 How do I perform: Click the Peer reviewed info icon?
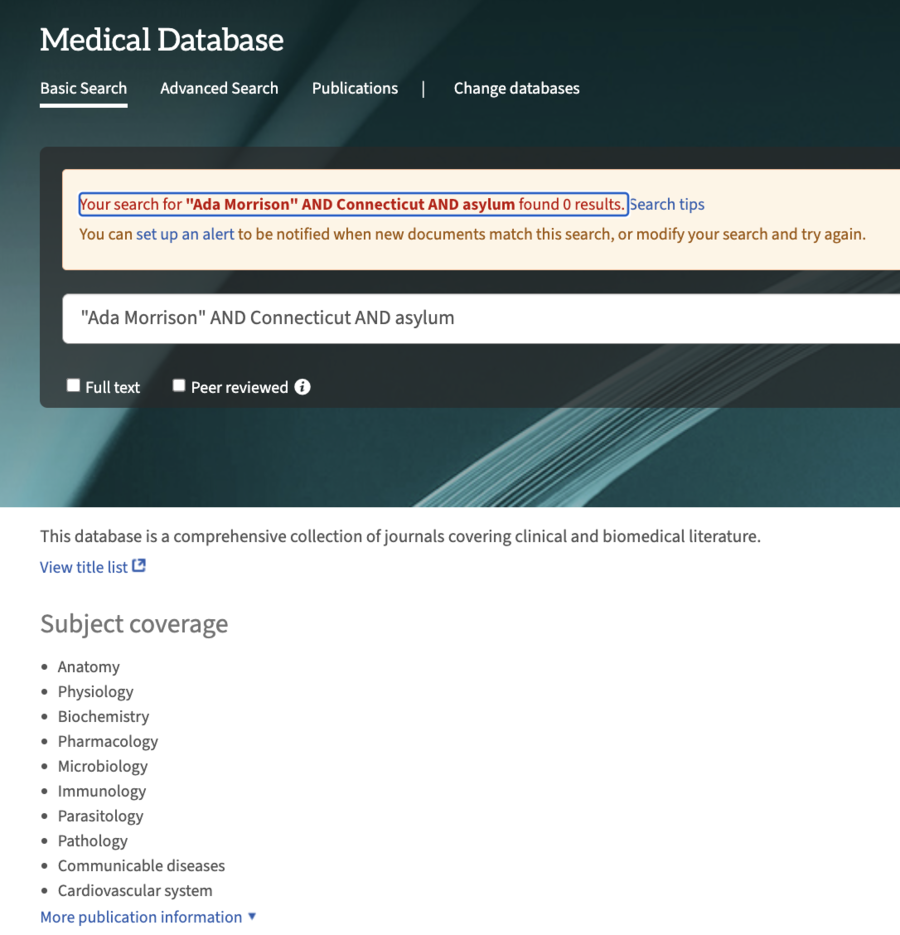coord(302,386)
